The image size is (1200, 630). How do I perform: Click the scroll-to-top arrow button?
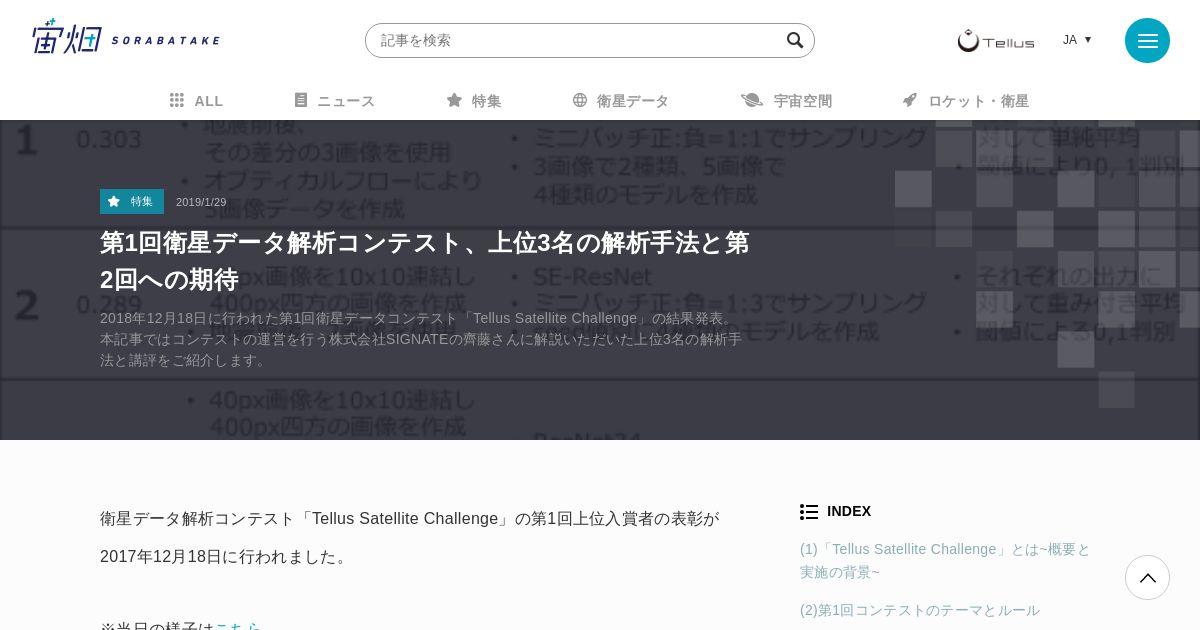[x=1147, y=577]
